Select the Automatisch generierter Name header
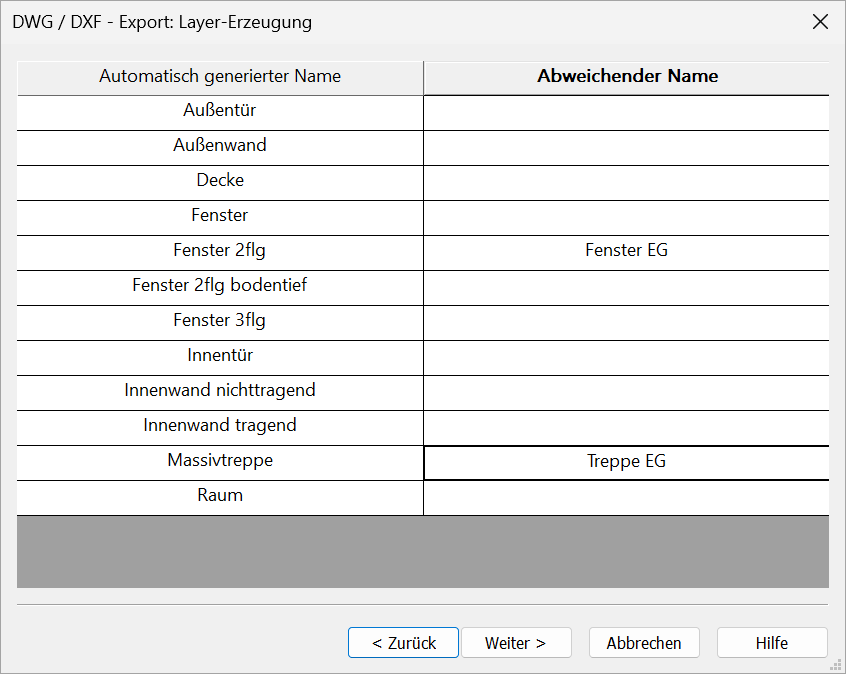Image resolution: width=846 pixels, height=674 pixels. (x=220, y=78)
